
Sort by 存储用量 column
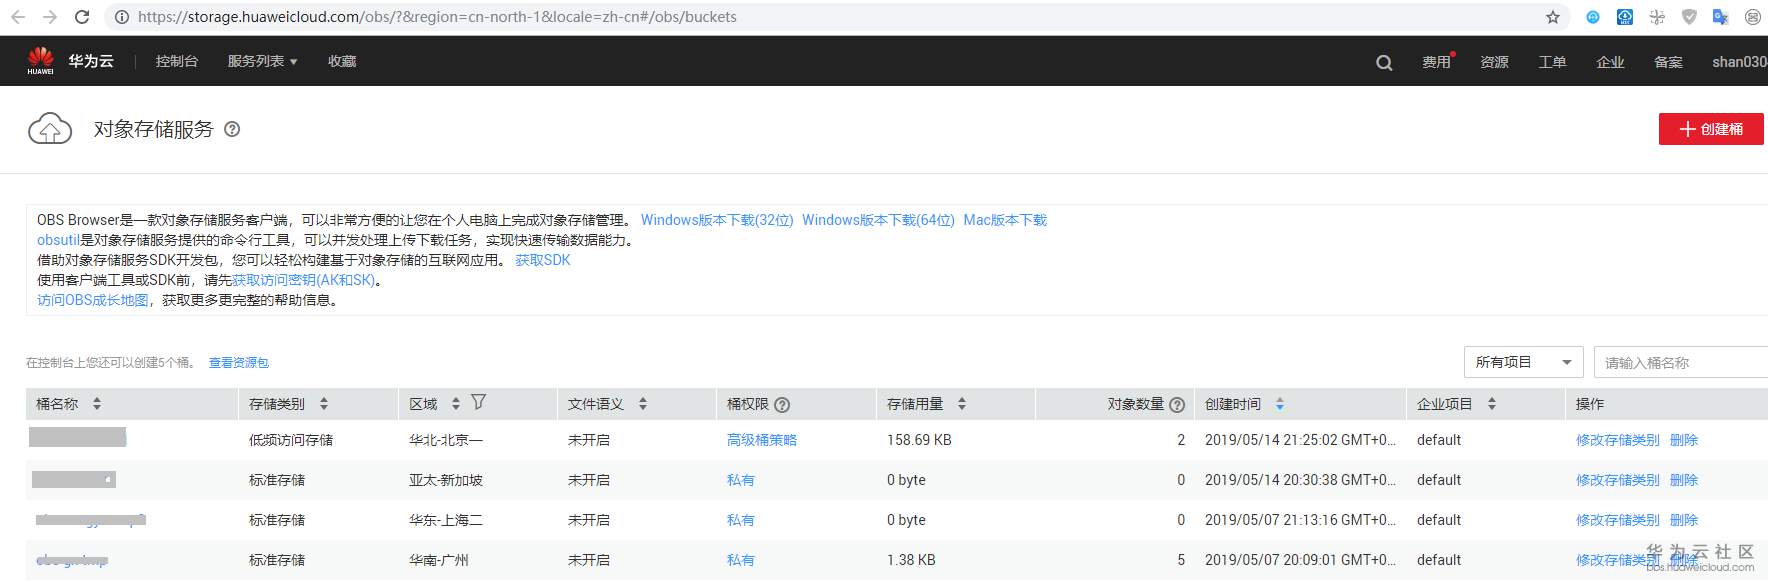tap(962, 404)
